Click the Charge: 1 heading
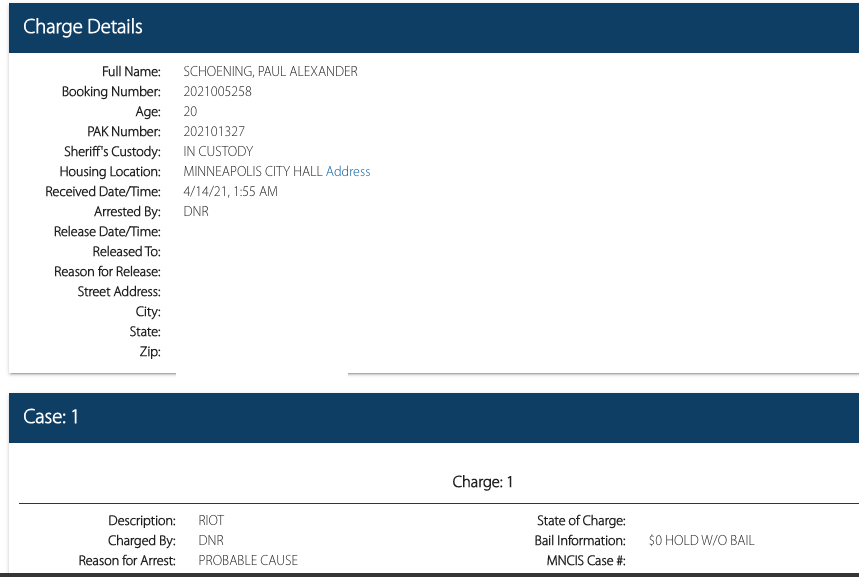 482,482
